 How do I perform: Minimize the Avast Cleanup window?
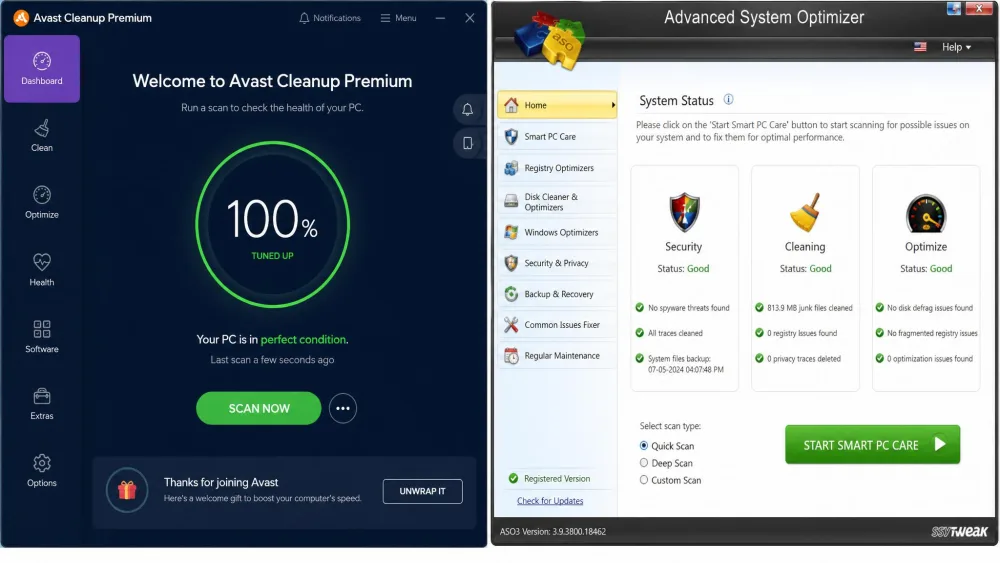pos(440,18)
